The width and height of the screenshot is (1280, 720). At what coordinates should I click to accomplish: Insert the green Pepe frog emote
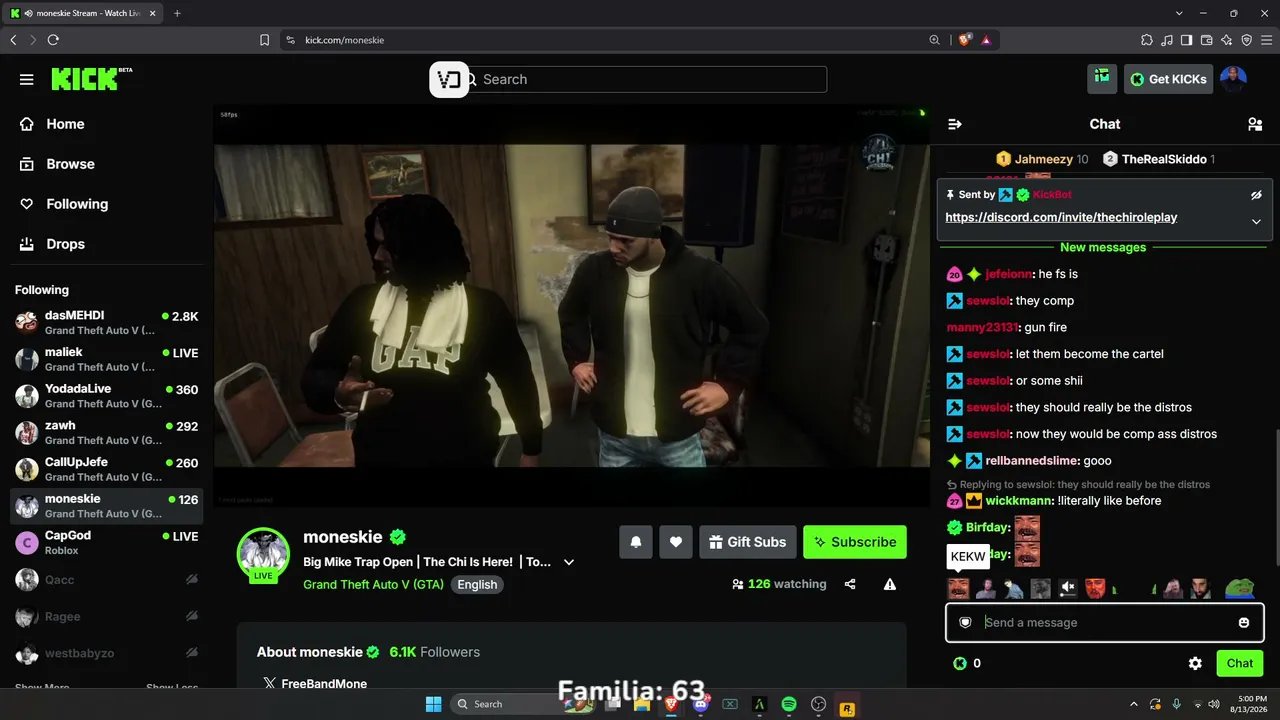tap(1239, 588)
